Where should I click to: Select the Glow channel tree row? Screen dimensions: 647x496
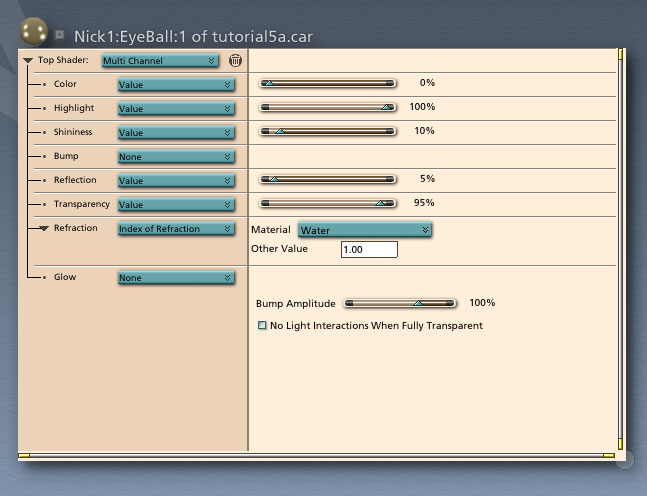[65, 276]
